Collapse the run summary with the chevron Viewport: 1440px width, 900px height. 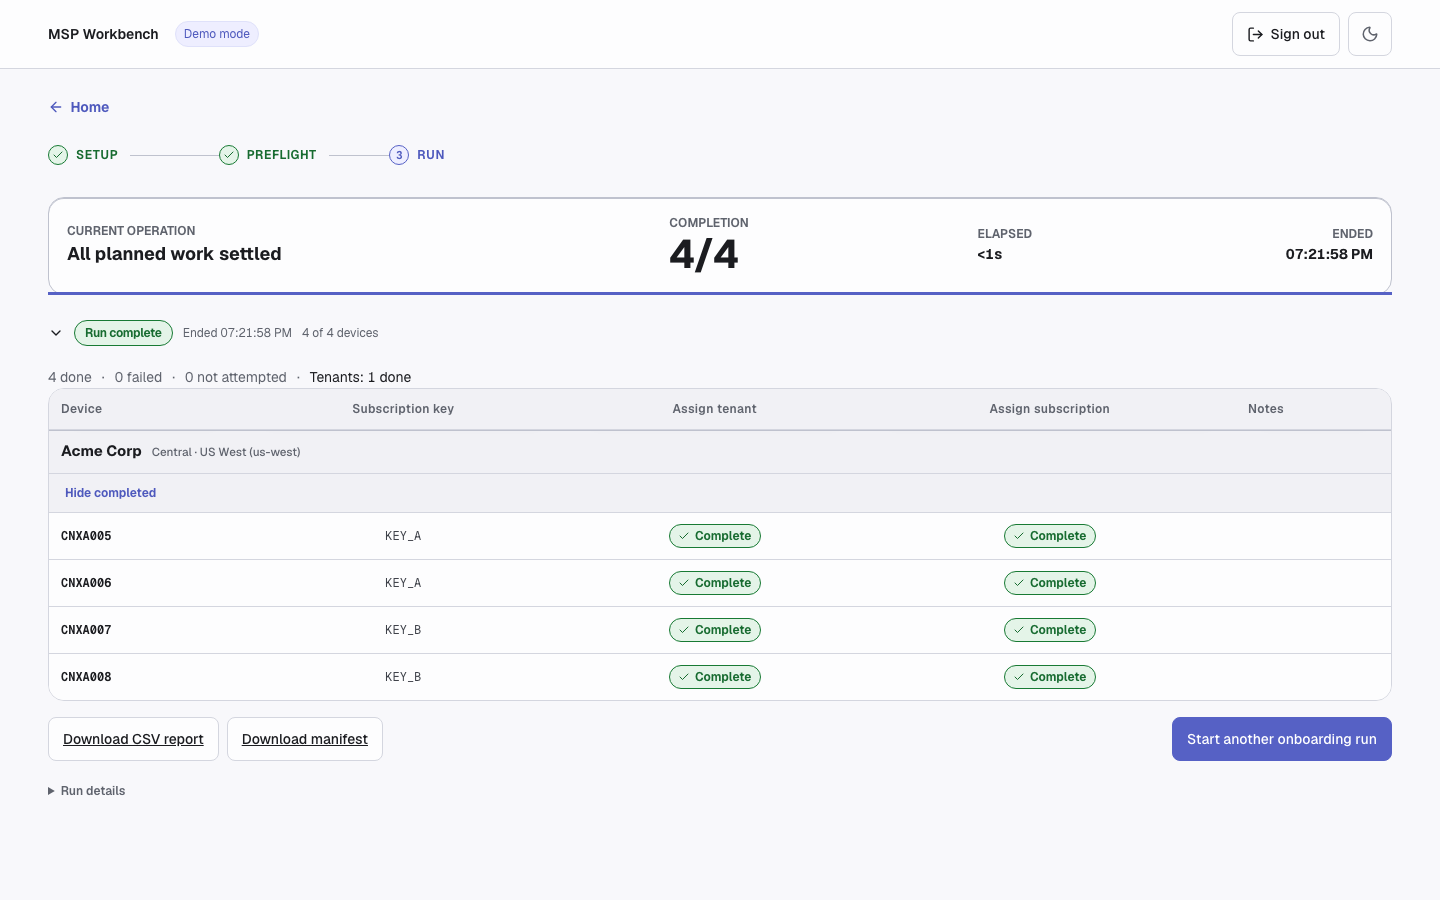56,333
